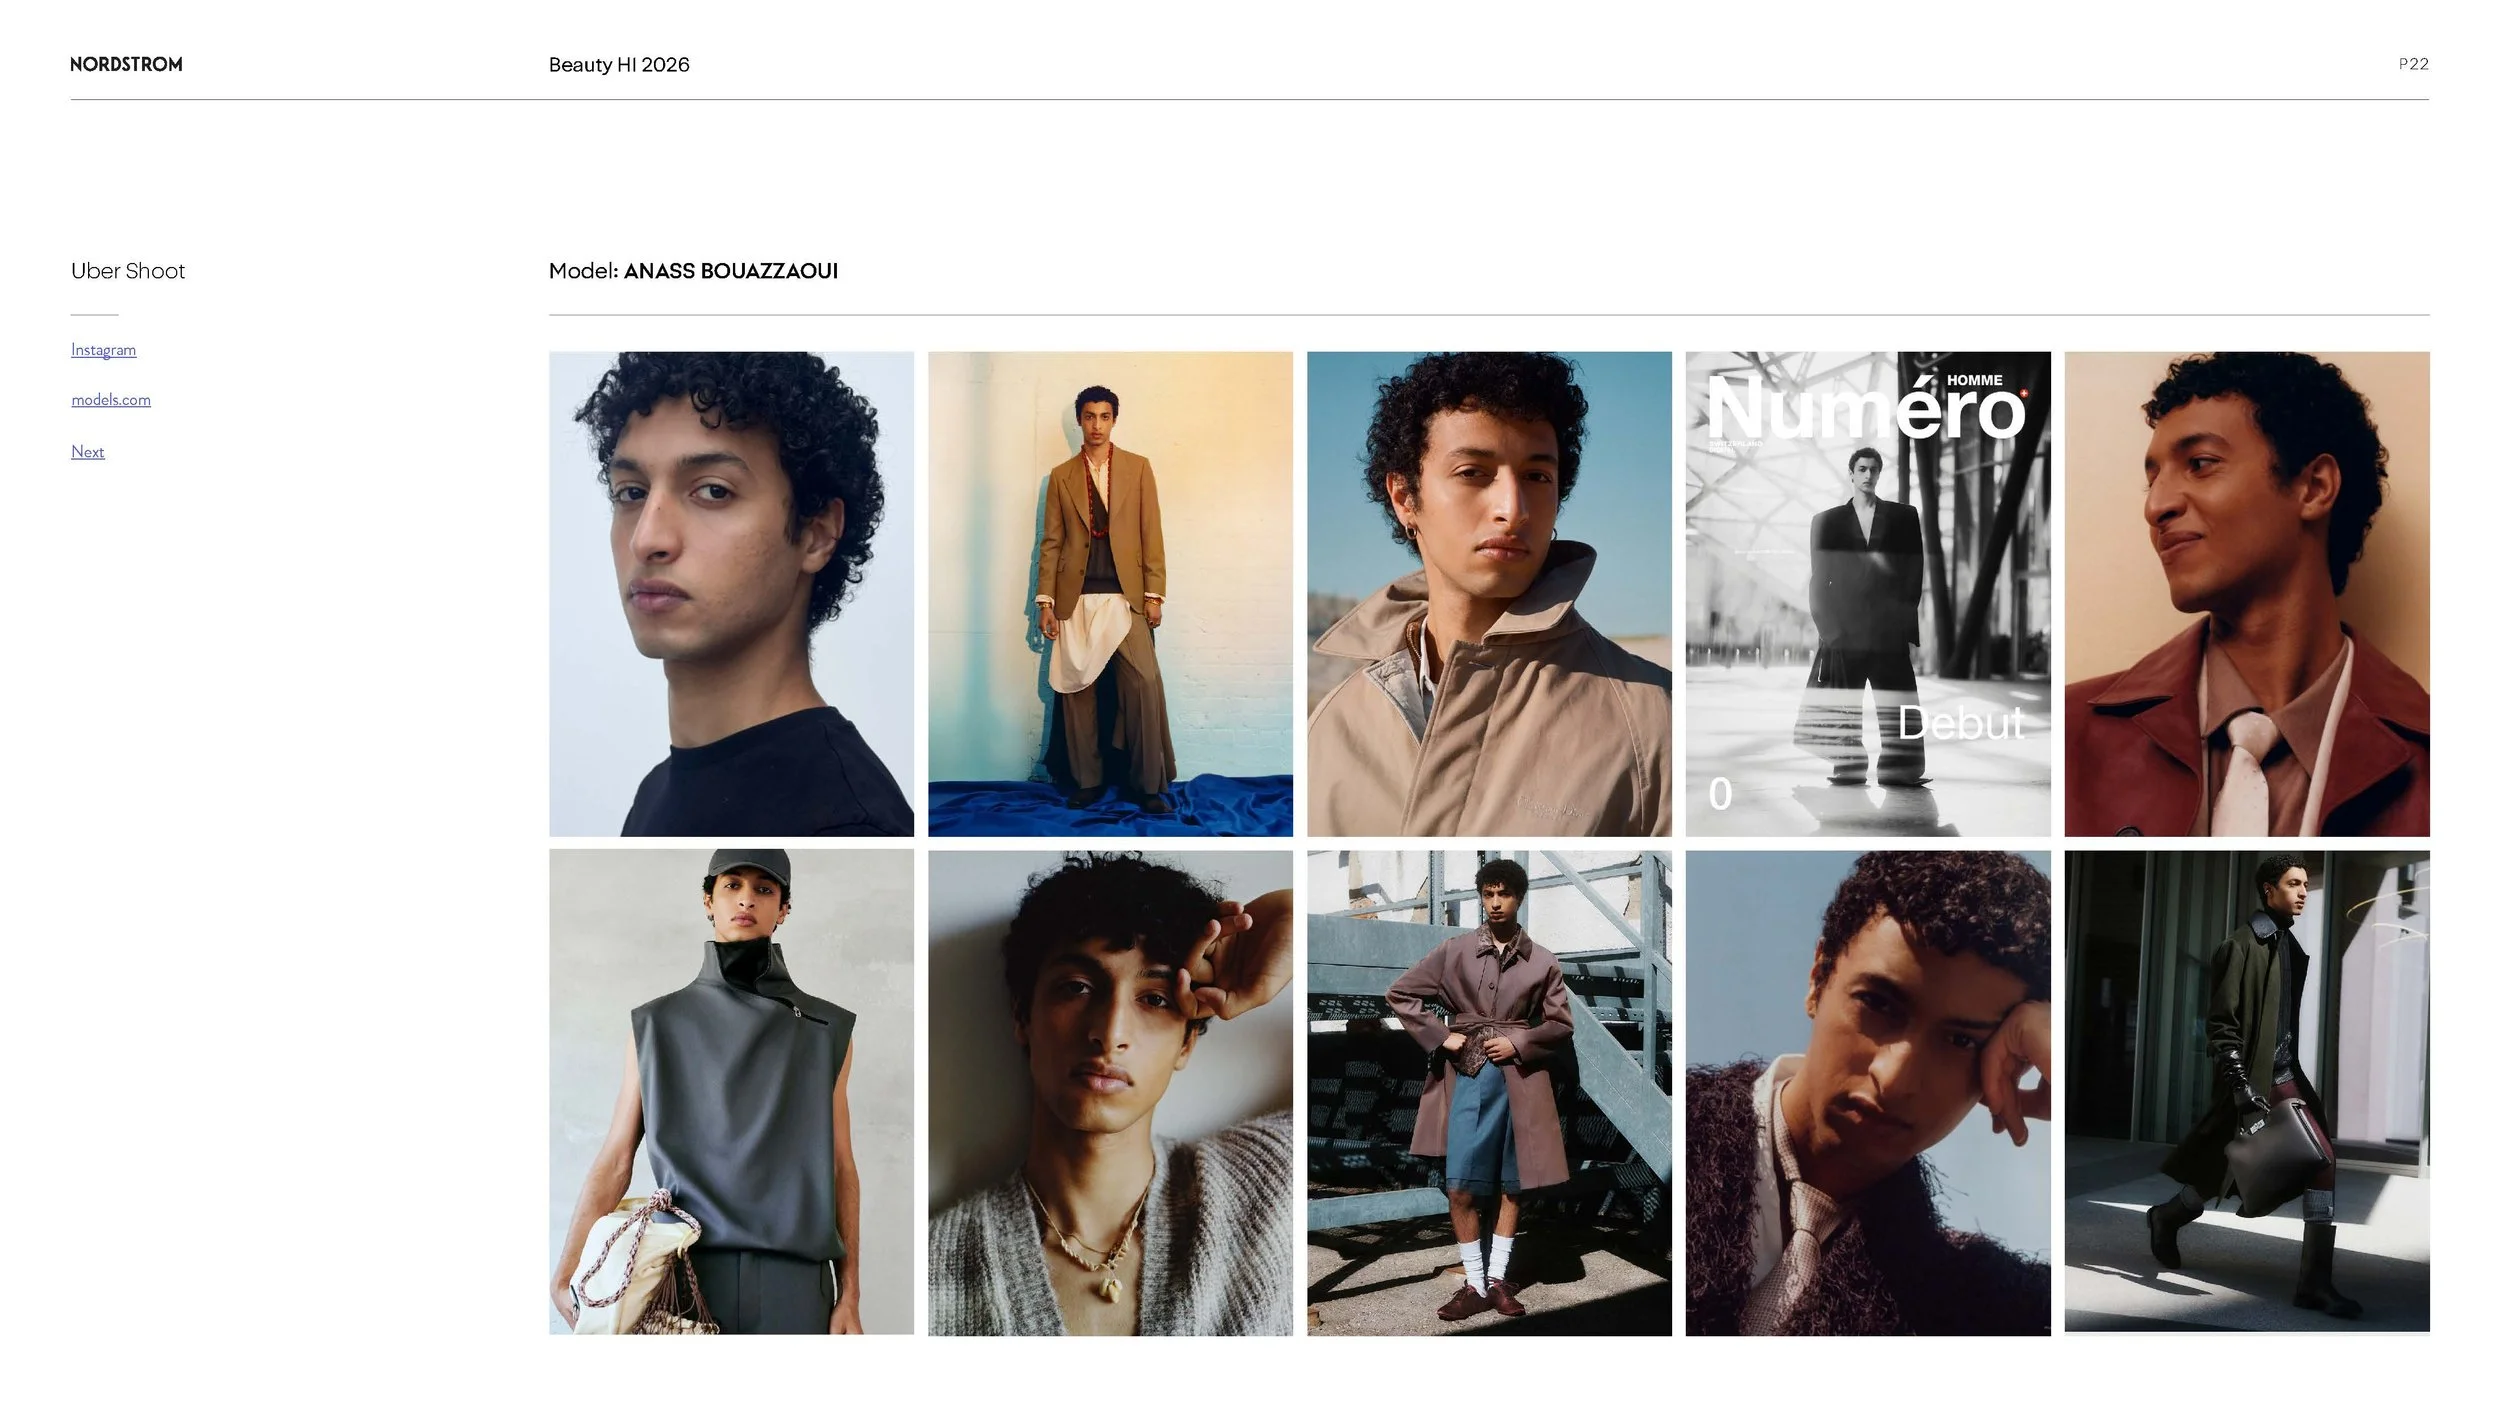2500x1405 pixels.
Task: Select the close-up headshot in black t-shirt
Action: (x=731, y=593)
